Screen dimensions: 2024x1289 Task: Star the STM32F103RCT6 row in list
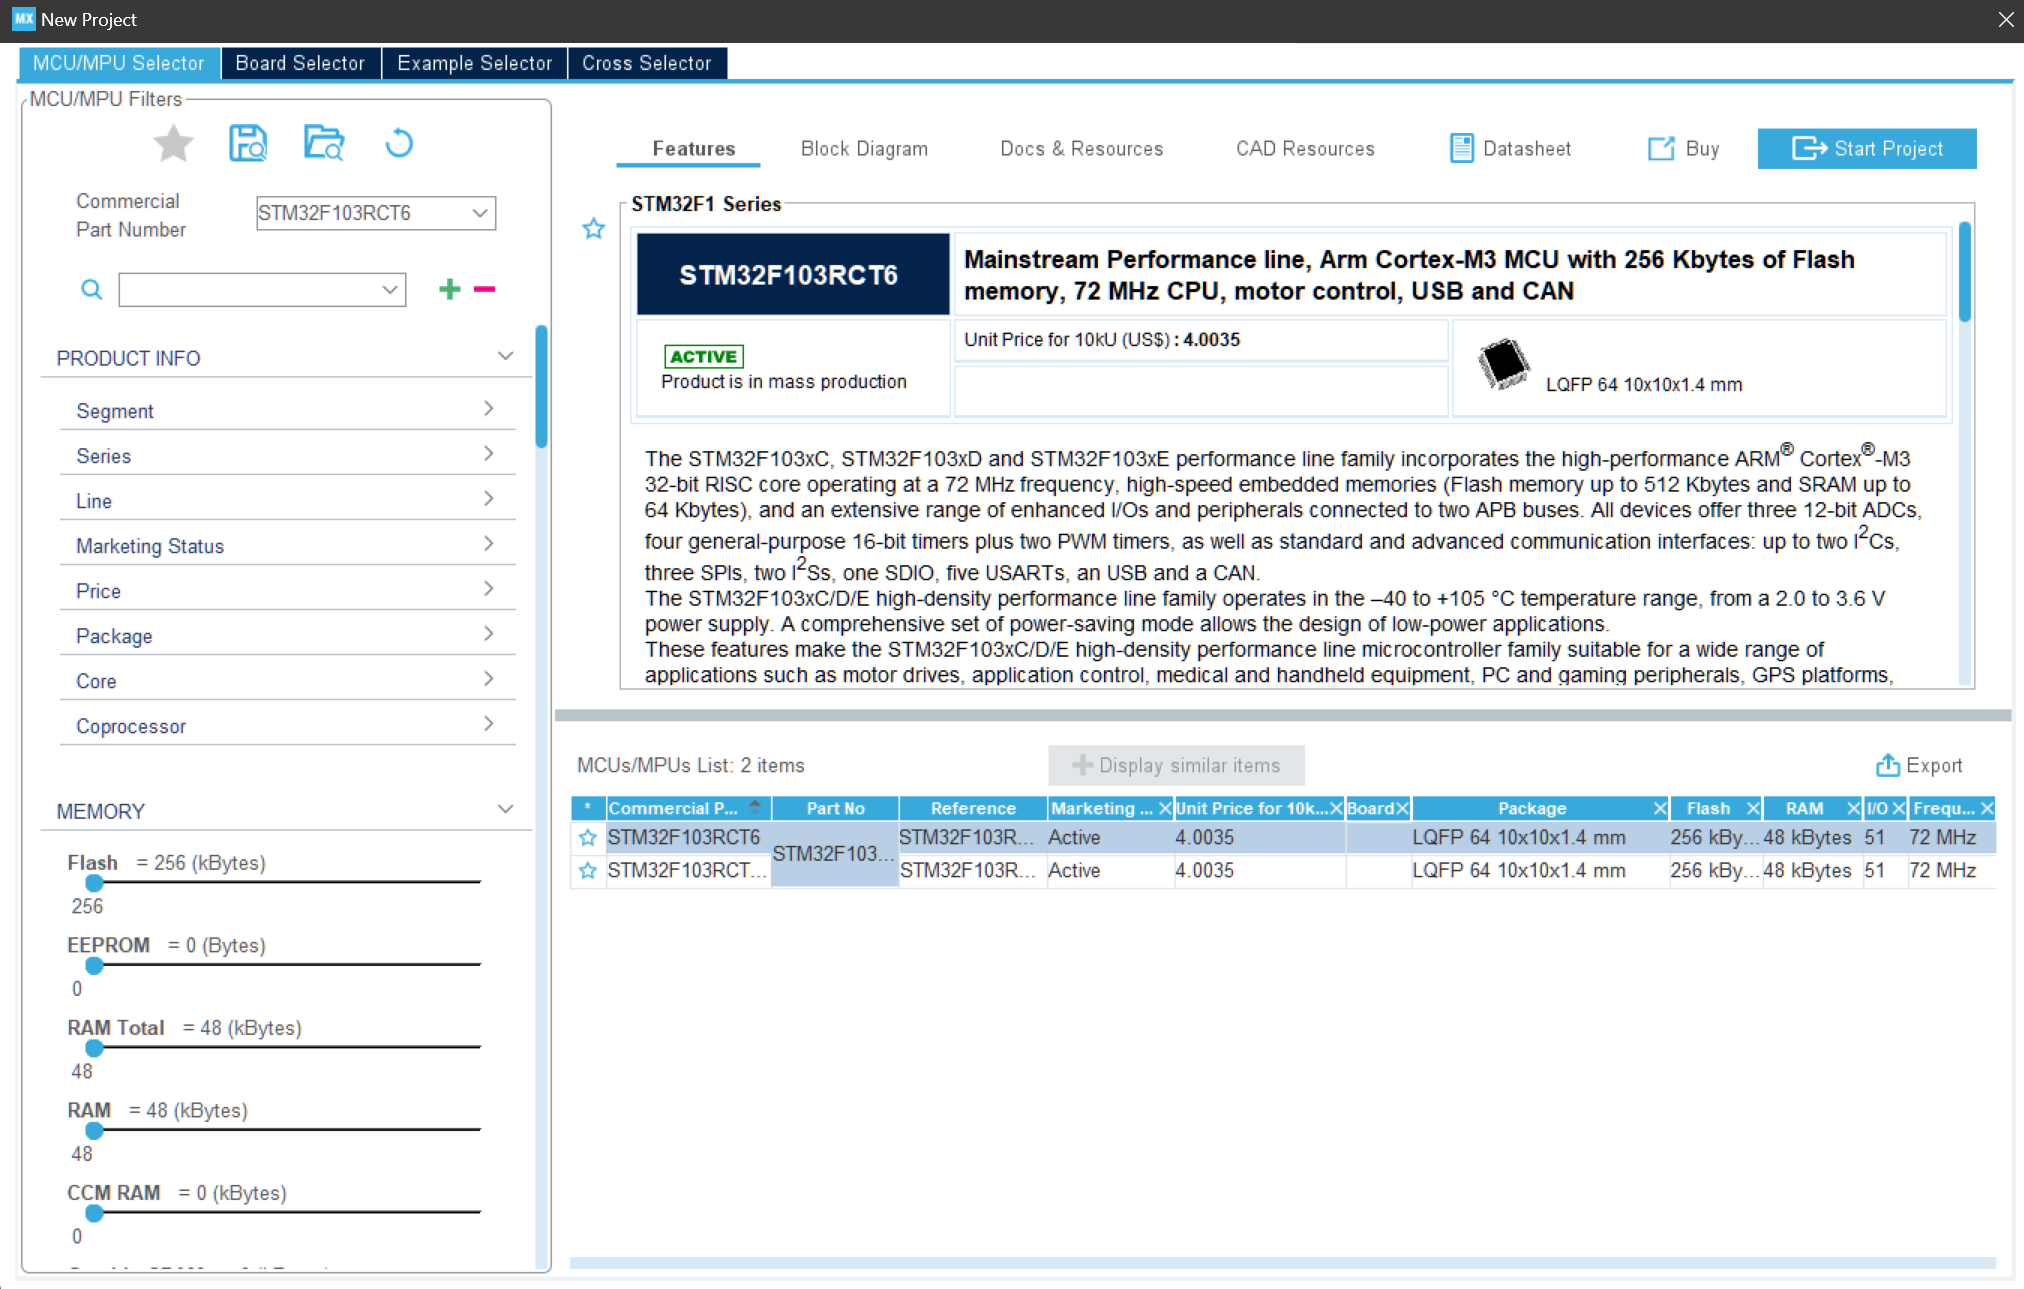588,838
